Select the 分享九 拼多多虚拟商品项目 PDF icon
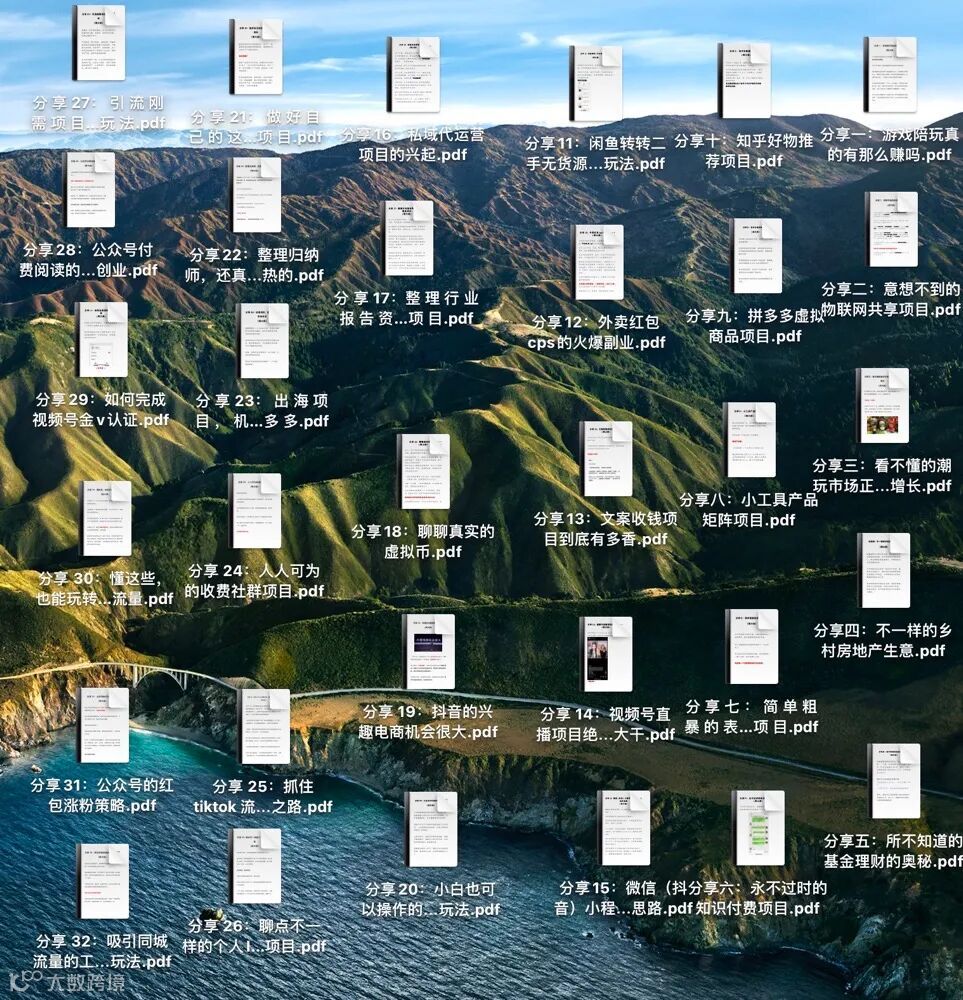 pos(756,256)
